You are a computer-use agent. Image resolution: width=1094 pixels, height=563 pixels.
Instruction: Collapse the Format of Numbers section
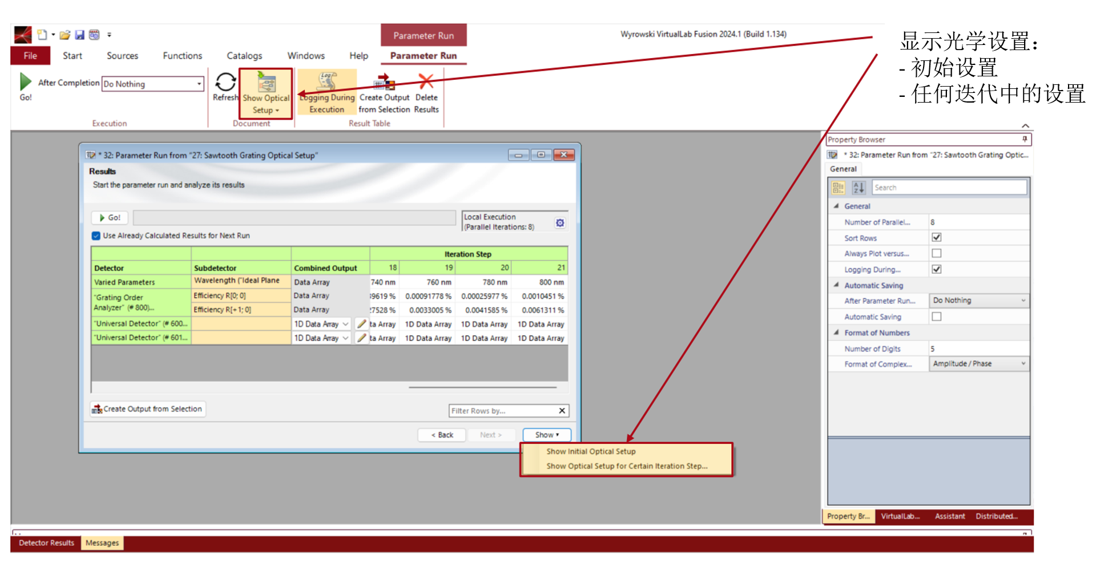click(837, 333)
